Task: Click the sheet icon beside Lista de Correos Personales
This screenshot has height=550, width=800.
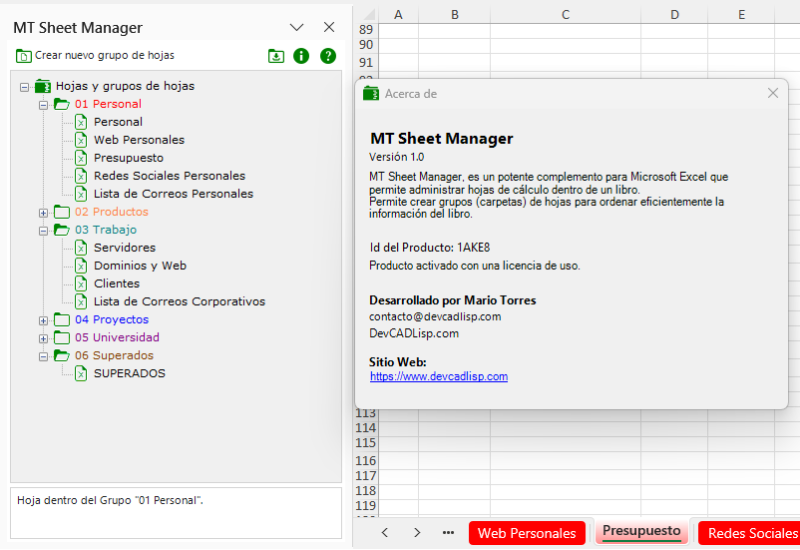Action: tap(81, 194)
